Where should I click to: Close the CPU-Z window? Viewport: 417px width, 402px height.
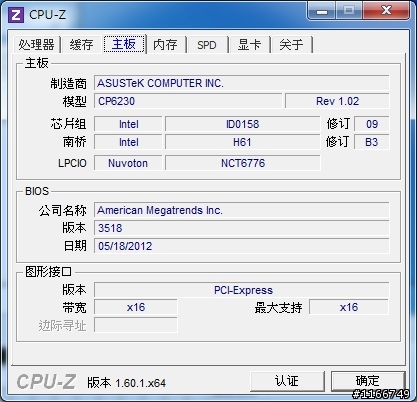coord(386,11)
